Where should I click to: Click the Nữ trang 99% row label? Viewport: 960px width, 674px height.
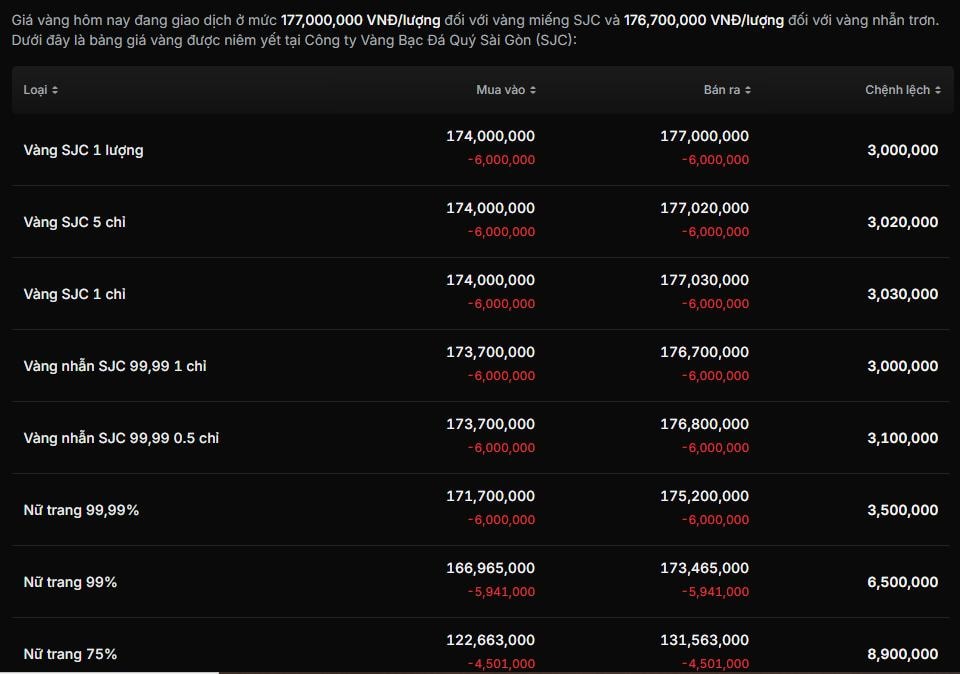click(x=70, y=582)
